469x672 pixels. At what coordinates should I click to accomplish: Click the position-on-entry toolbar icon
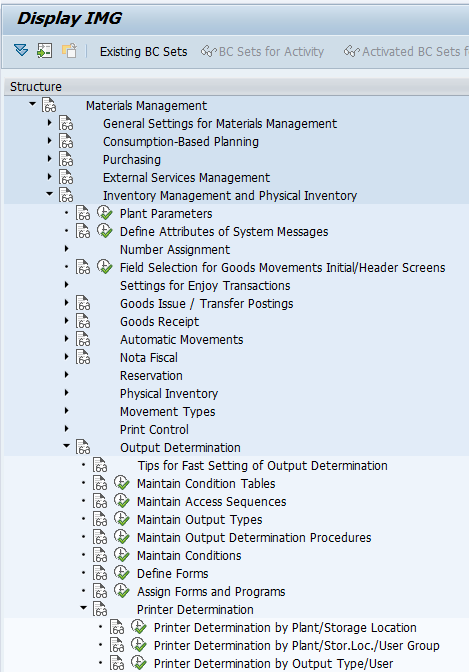coord(45,51)
